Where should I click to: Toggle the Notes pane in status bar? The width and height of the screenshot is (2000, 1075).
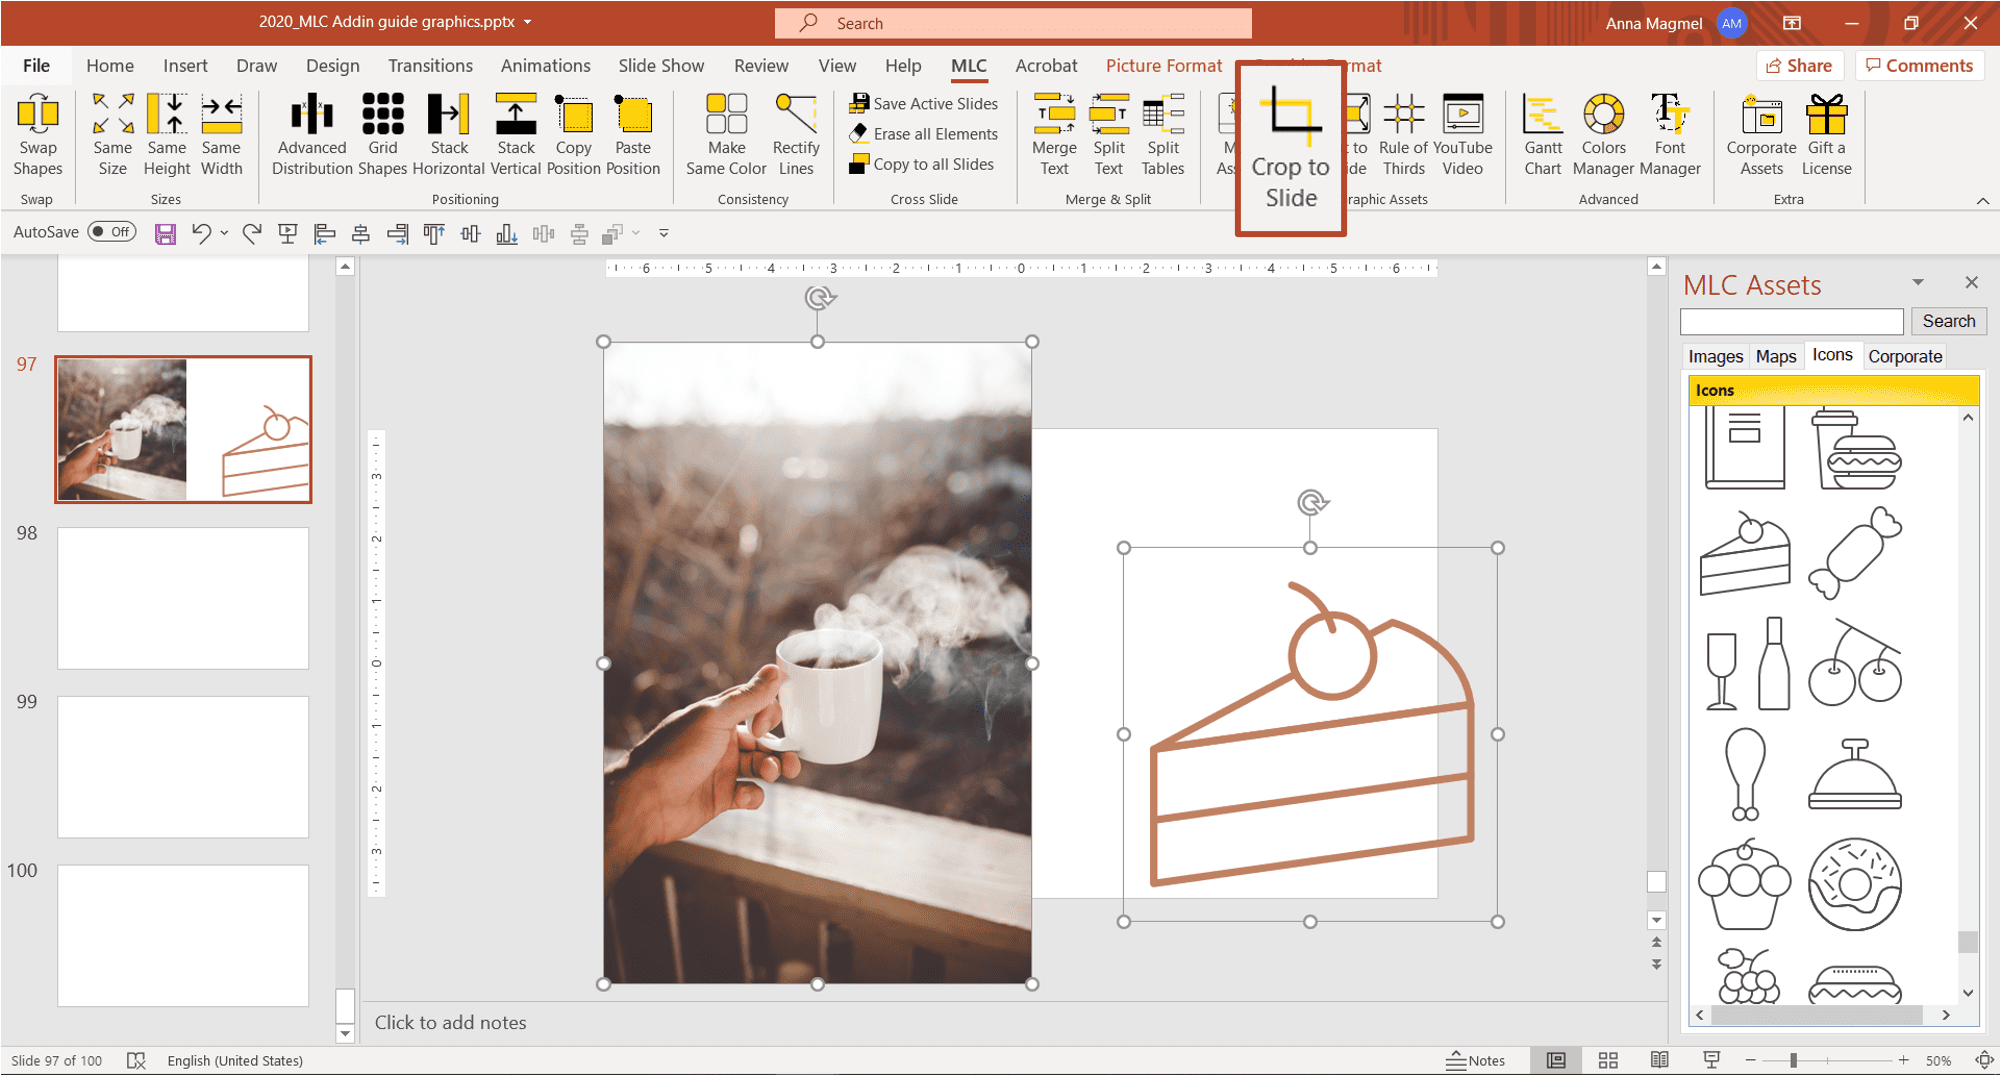1475,1060
